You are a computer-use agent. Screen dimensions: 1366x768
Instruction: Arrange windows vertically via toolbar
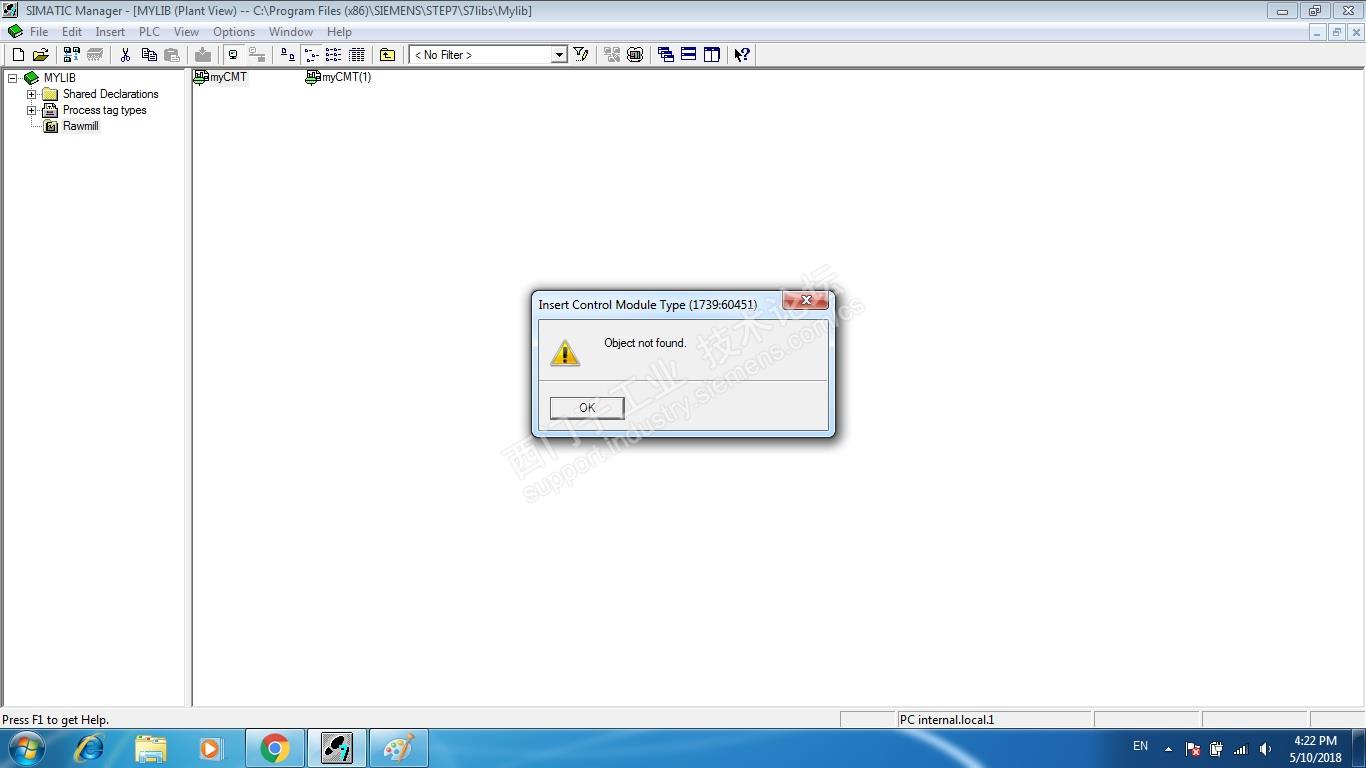[x=712, y=55]
